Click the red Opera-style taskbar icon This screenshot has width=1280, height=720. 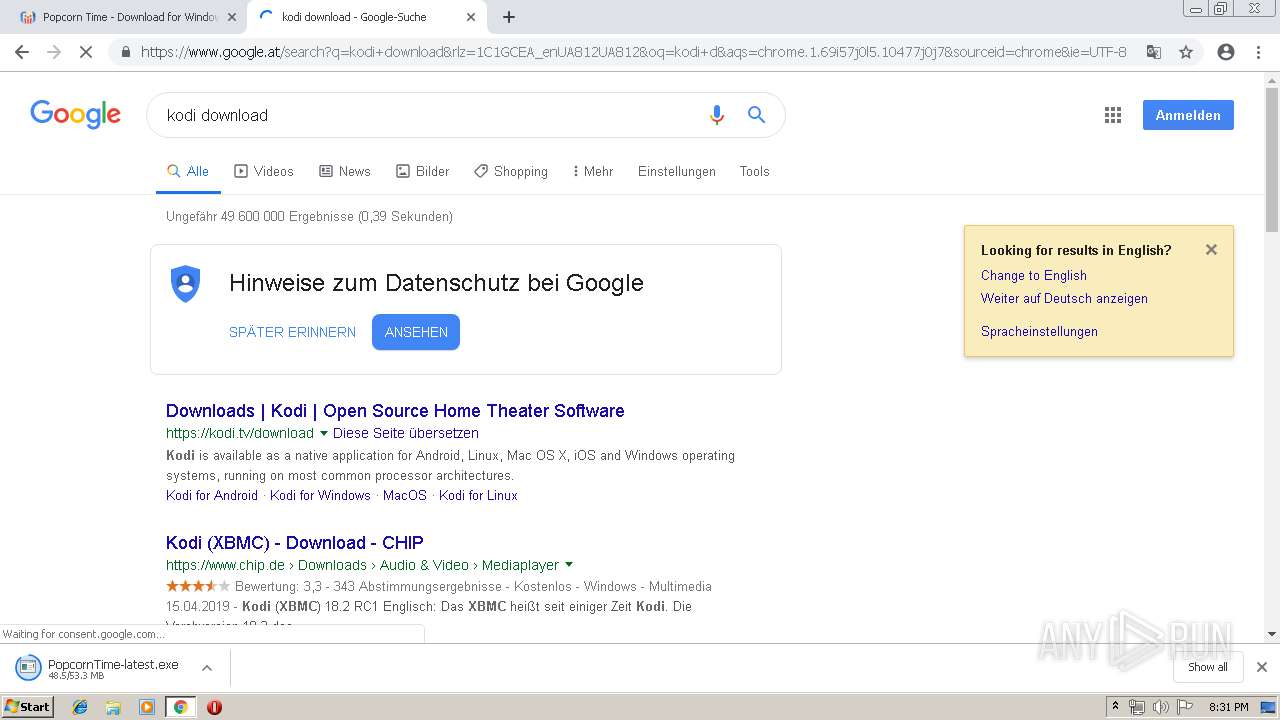214,707
